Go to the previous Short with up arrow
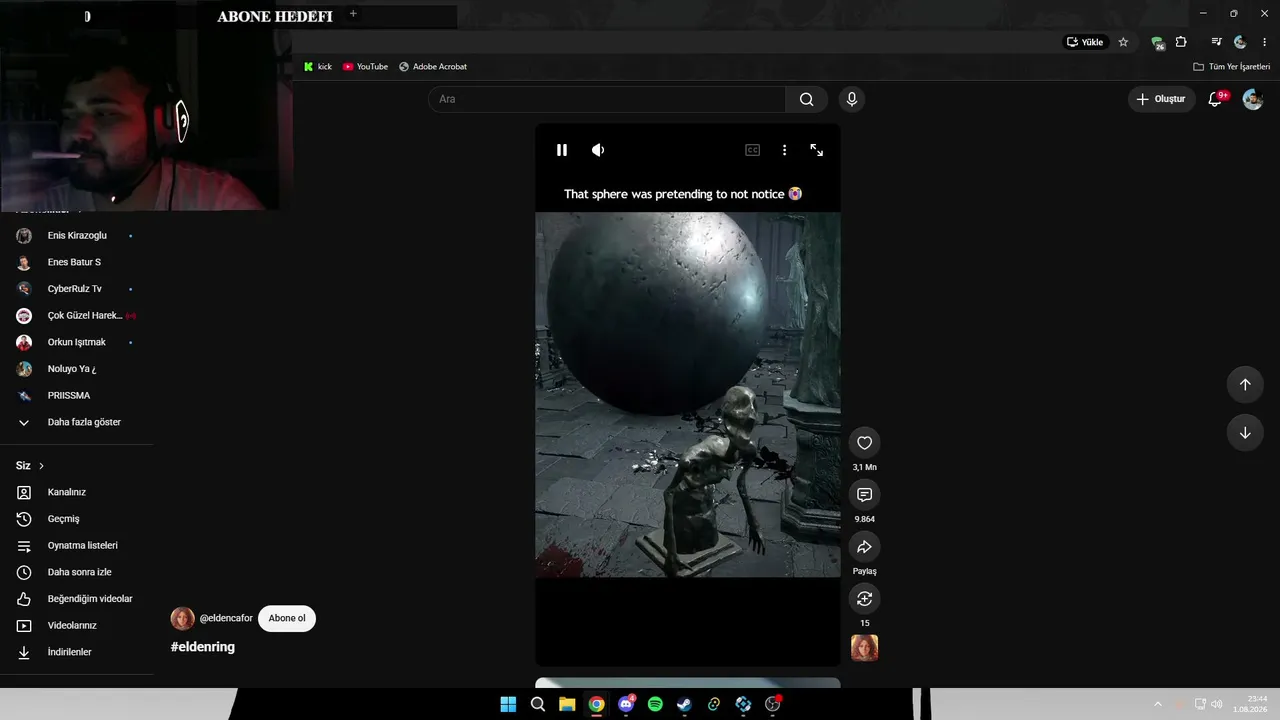The height and width of the screenshot is (720, 1280). click(x=1245, y=385)
